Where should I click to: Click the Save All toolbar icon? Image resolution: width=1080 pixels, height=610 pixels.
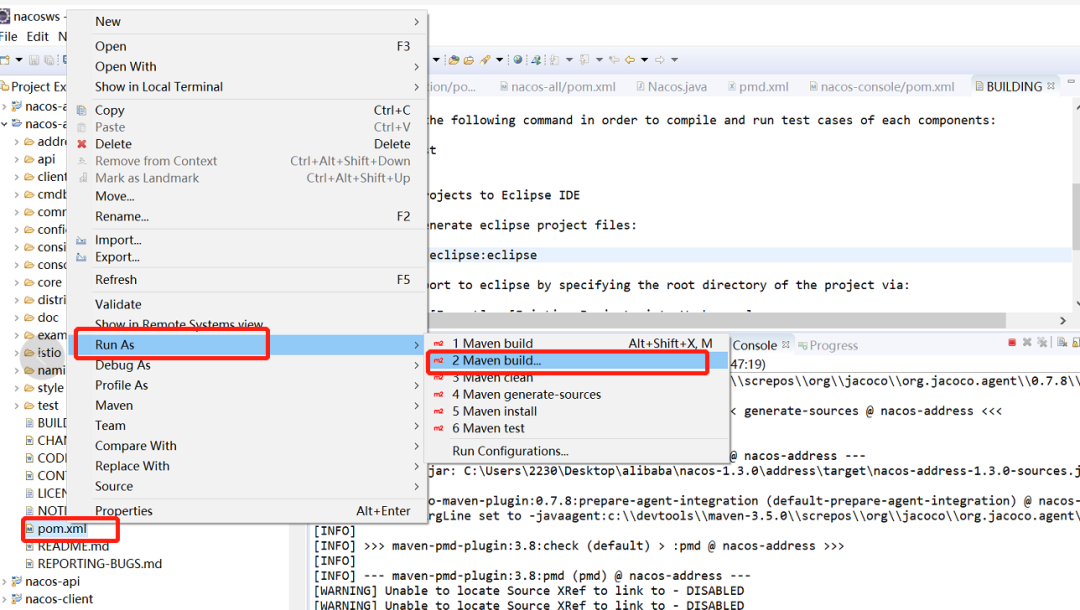49,60
